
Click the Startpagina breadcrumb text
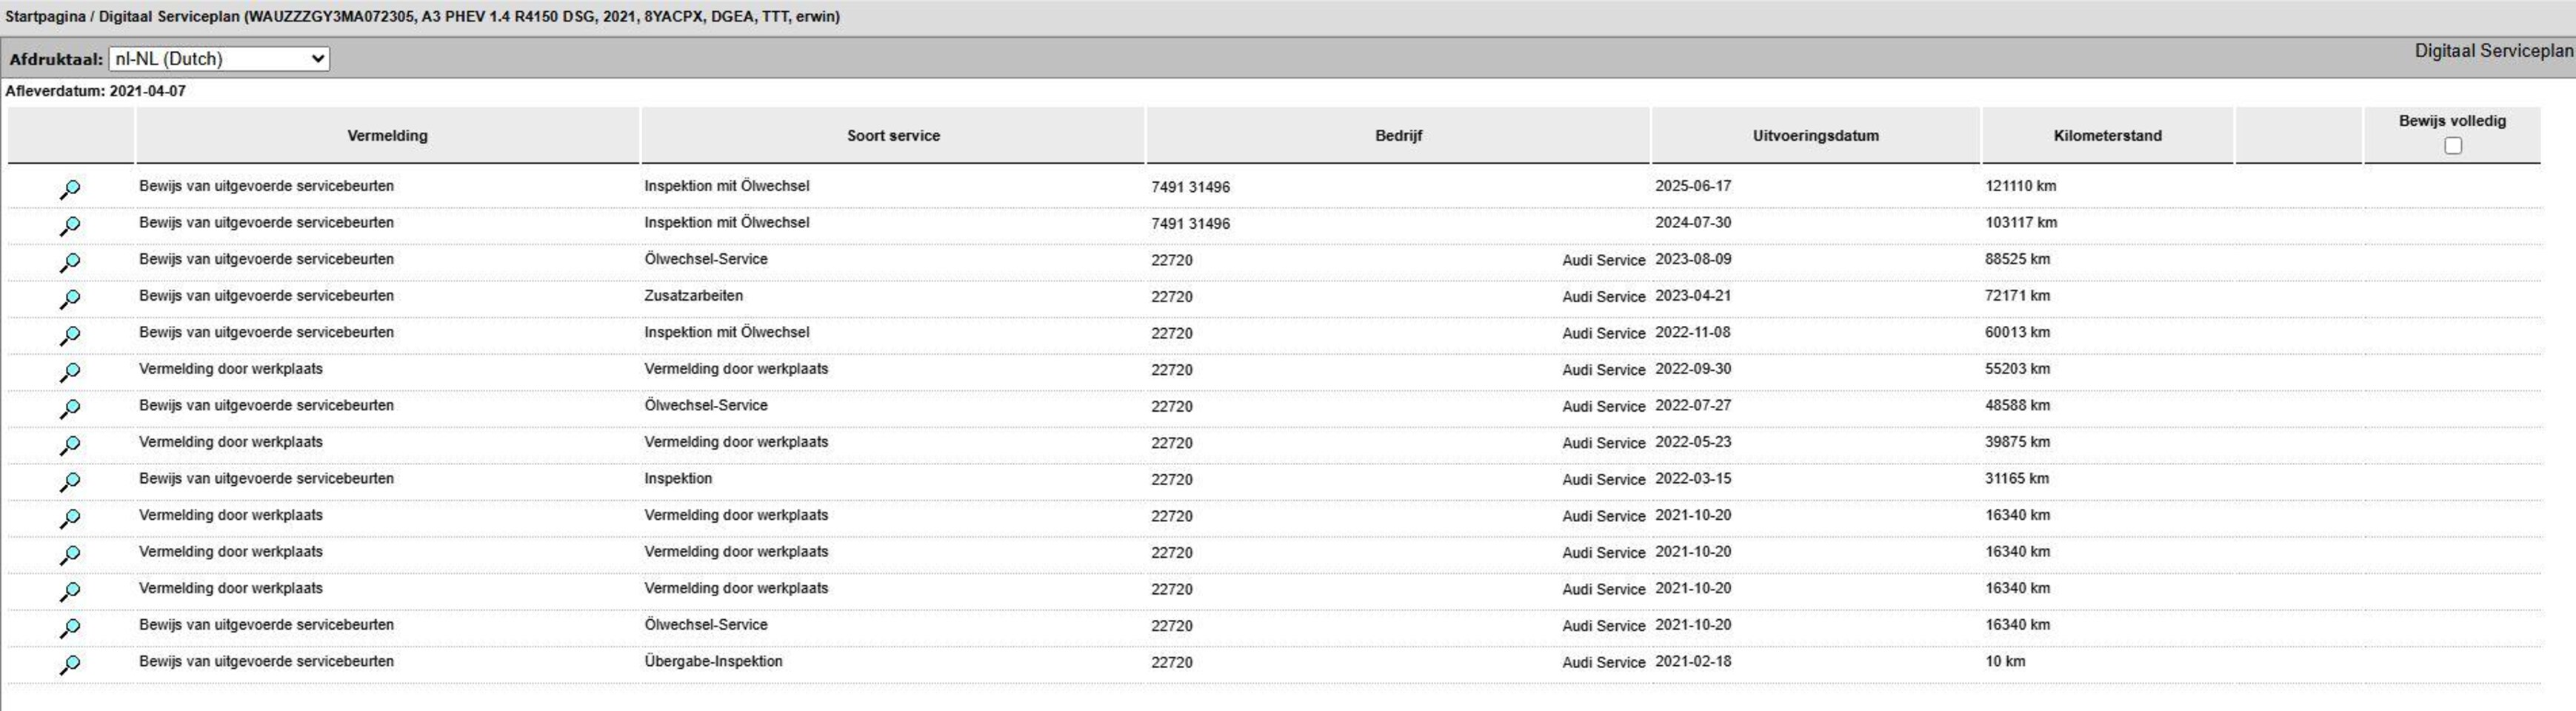[45, 17]
